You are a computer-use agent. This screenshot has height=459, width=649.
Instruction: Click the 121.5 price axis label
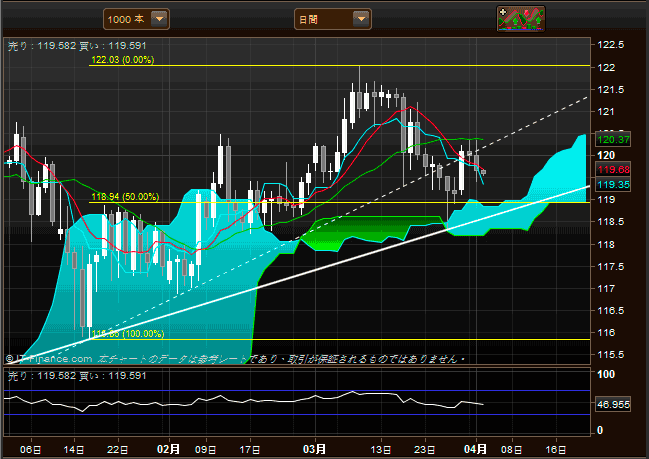(x=611, y=89)
